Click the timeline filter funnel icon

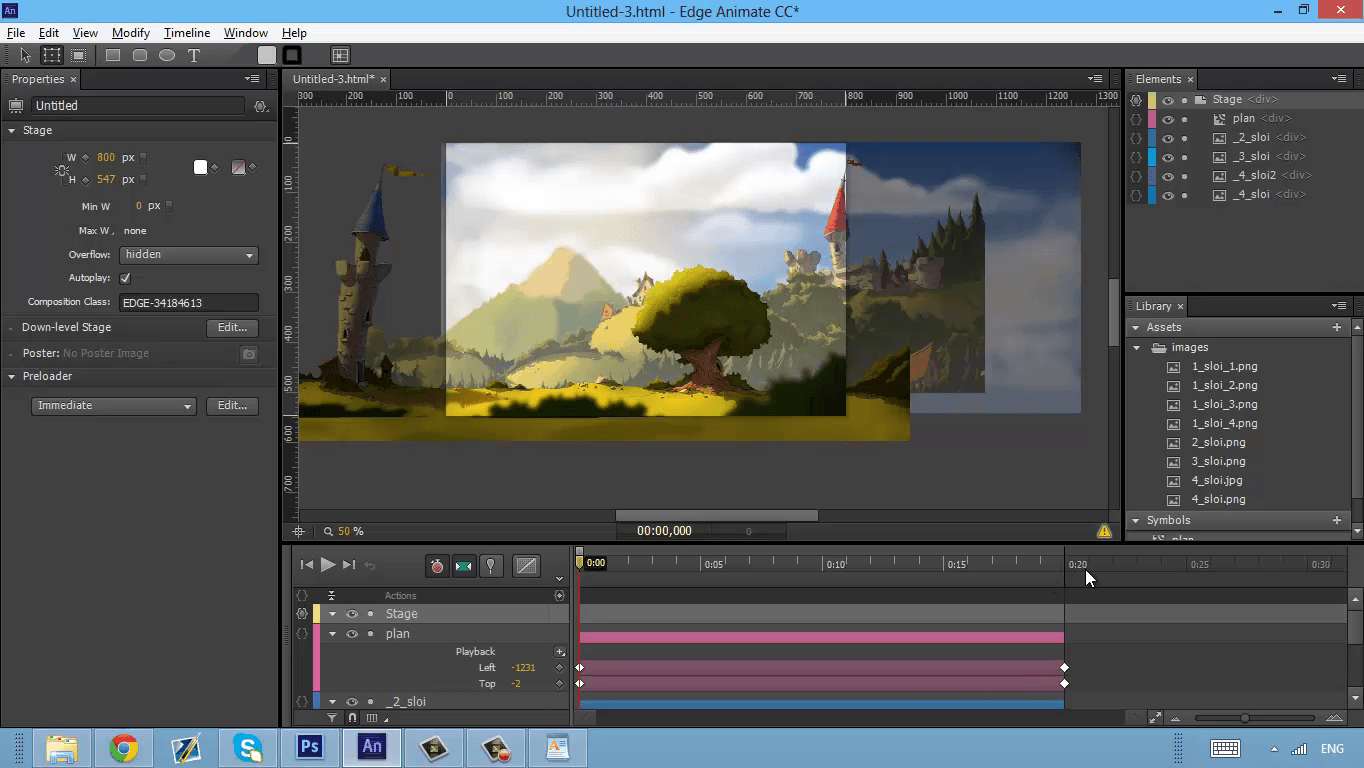tap(333, 718)
